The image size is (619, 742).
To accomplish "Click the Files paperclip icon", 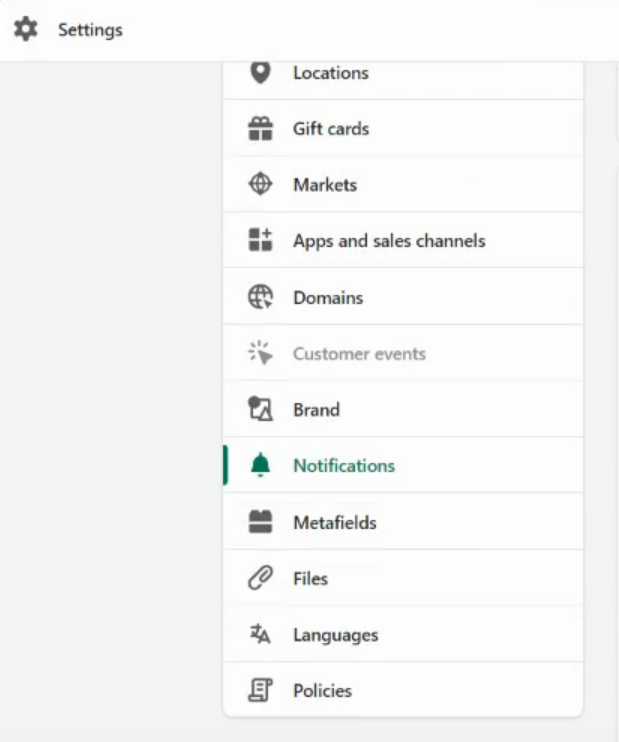I will pos(260,578).
